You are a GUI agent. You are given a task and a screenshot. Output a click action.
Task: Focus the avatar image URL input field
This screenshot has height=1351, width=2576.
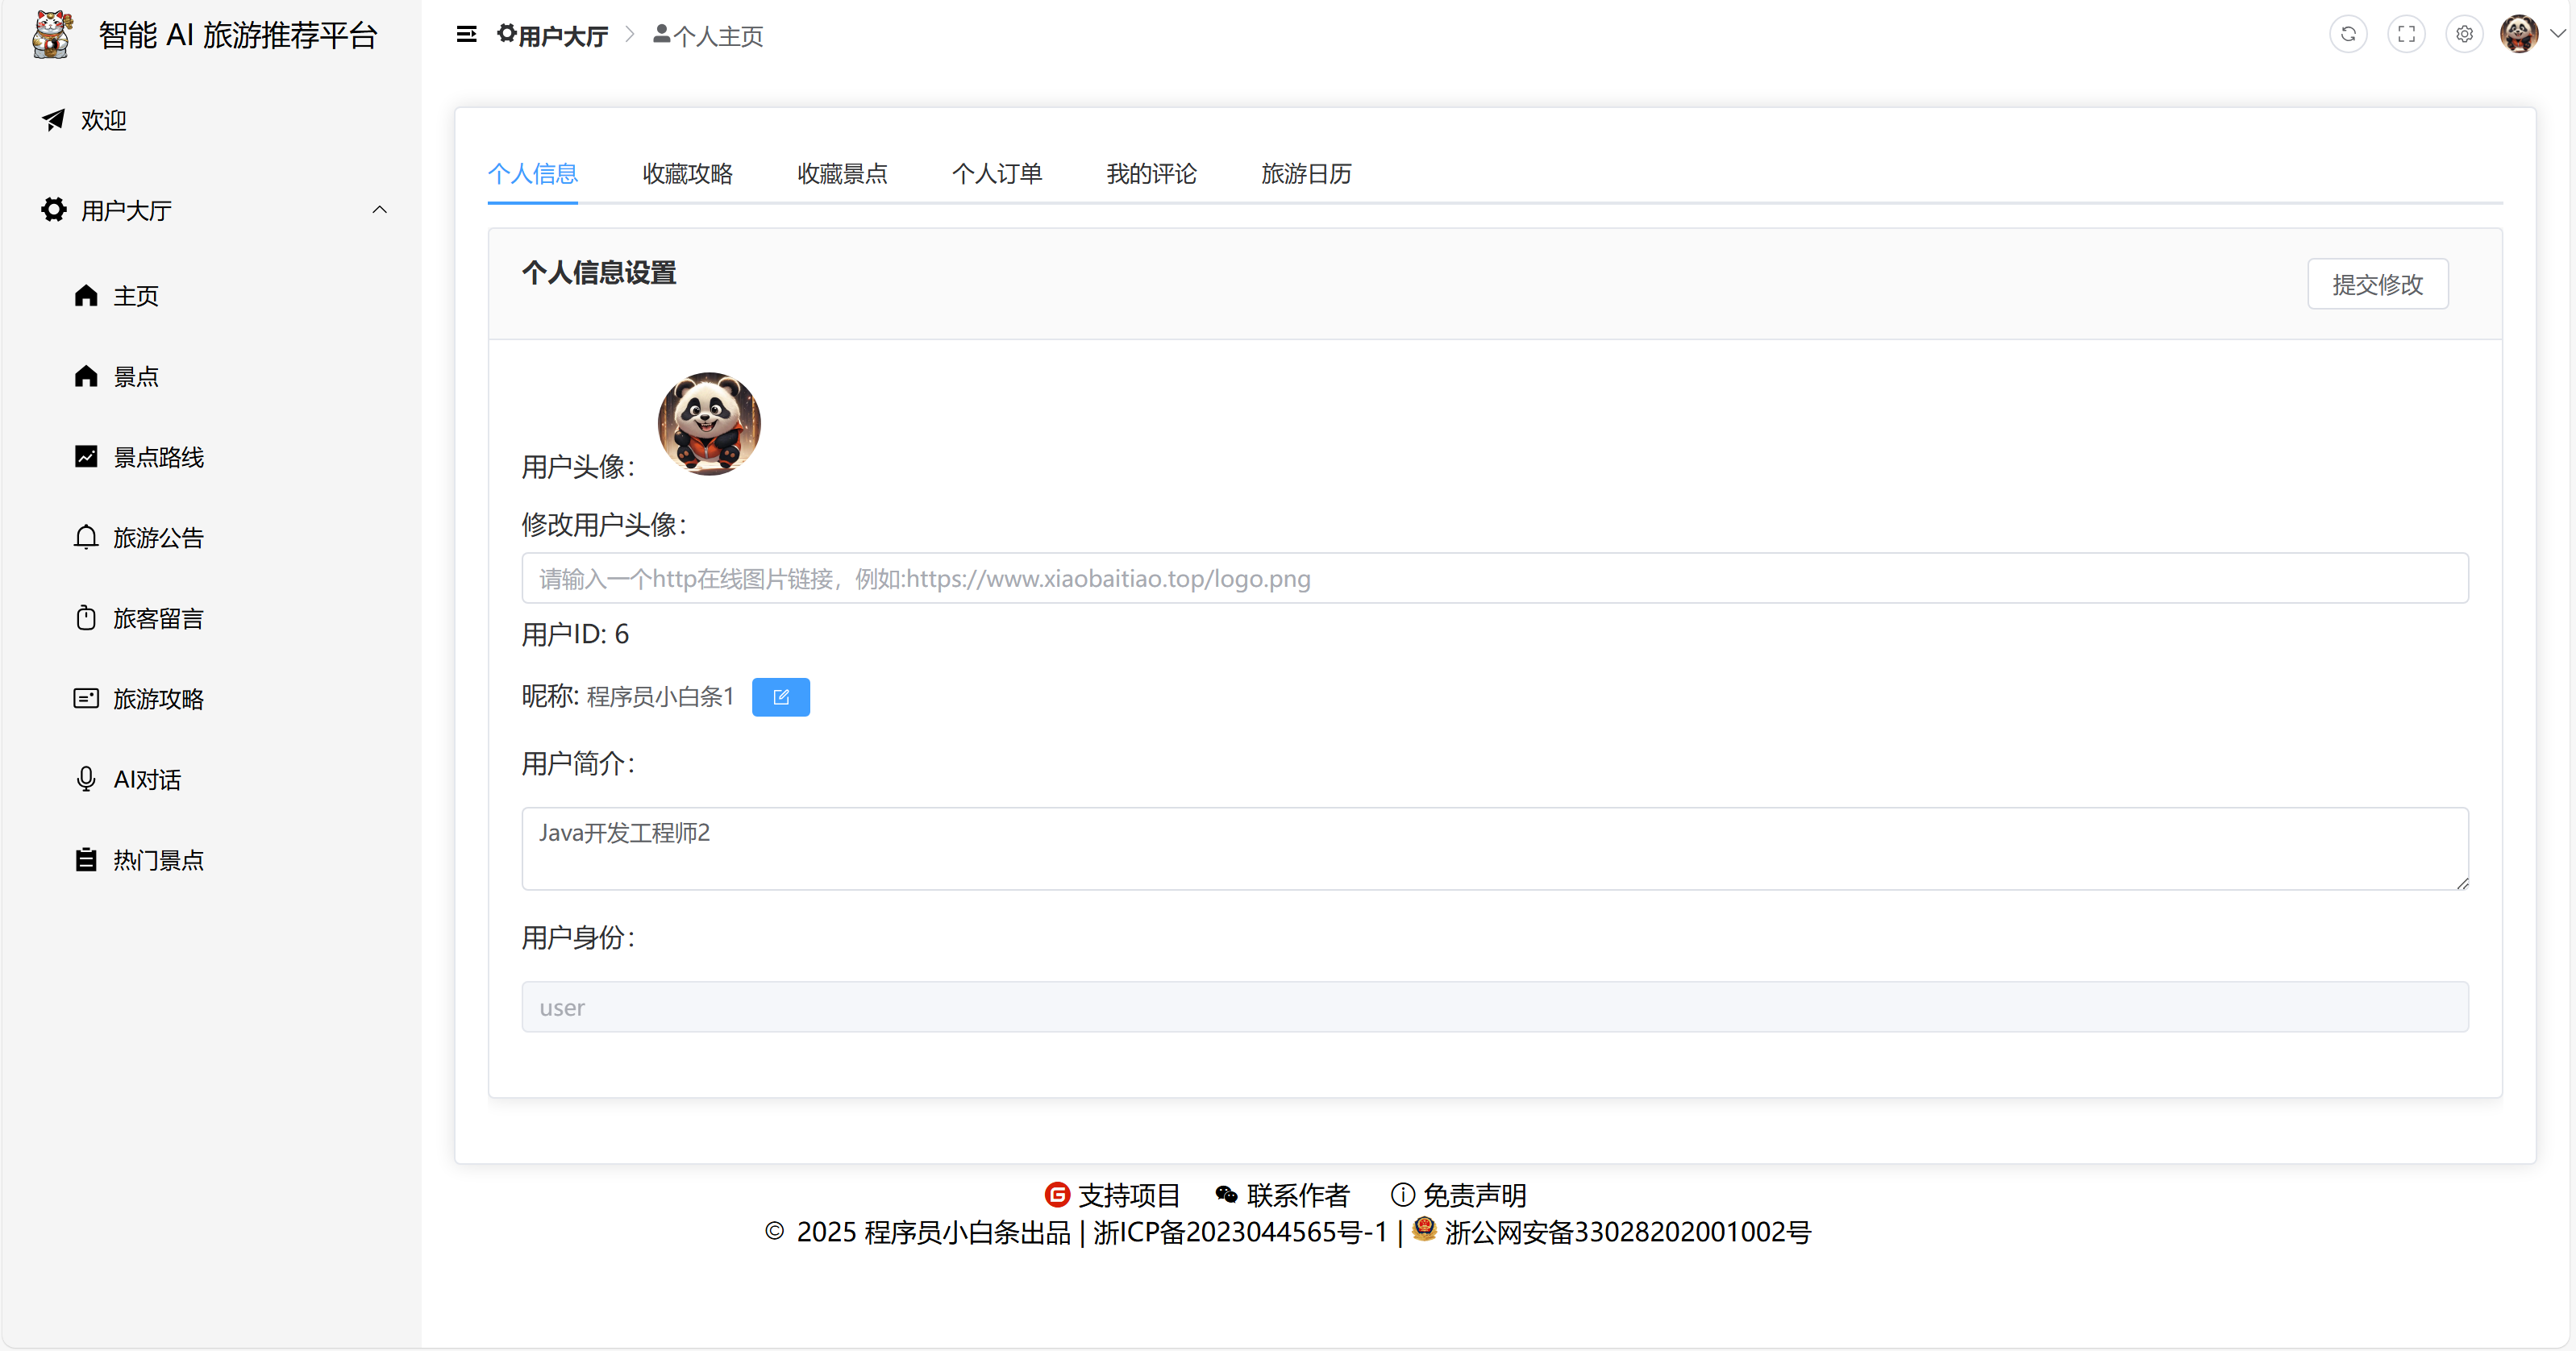coord(1494,578)
